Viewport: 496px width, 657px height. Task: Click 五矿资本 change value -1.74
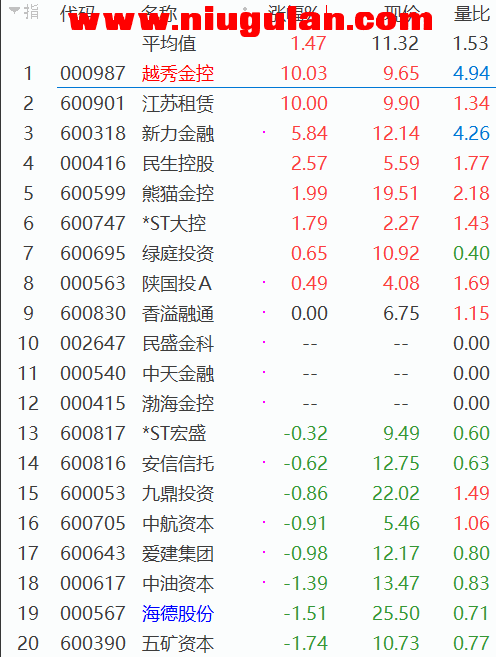pyautogui.click(x=305, y=644)
